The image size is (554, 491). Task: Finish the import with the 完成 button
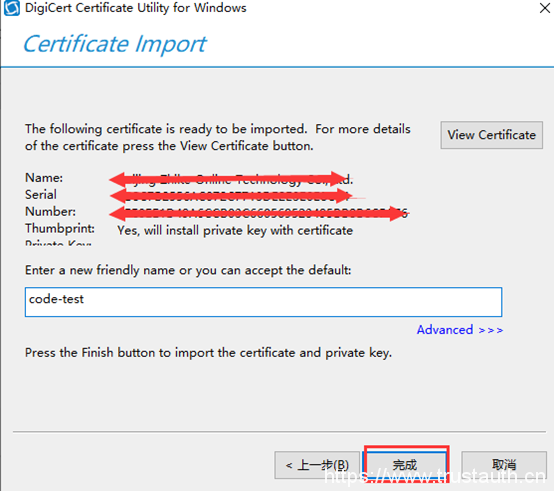(406, 465)
